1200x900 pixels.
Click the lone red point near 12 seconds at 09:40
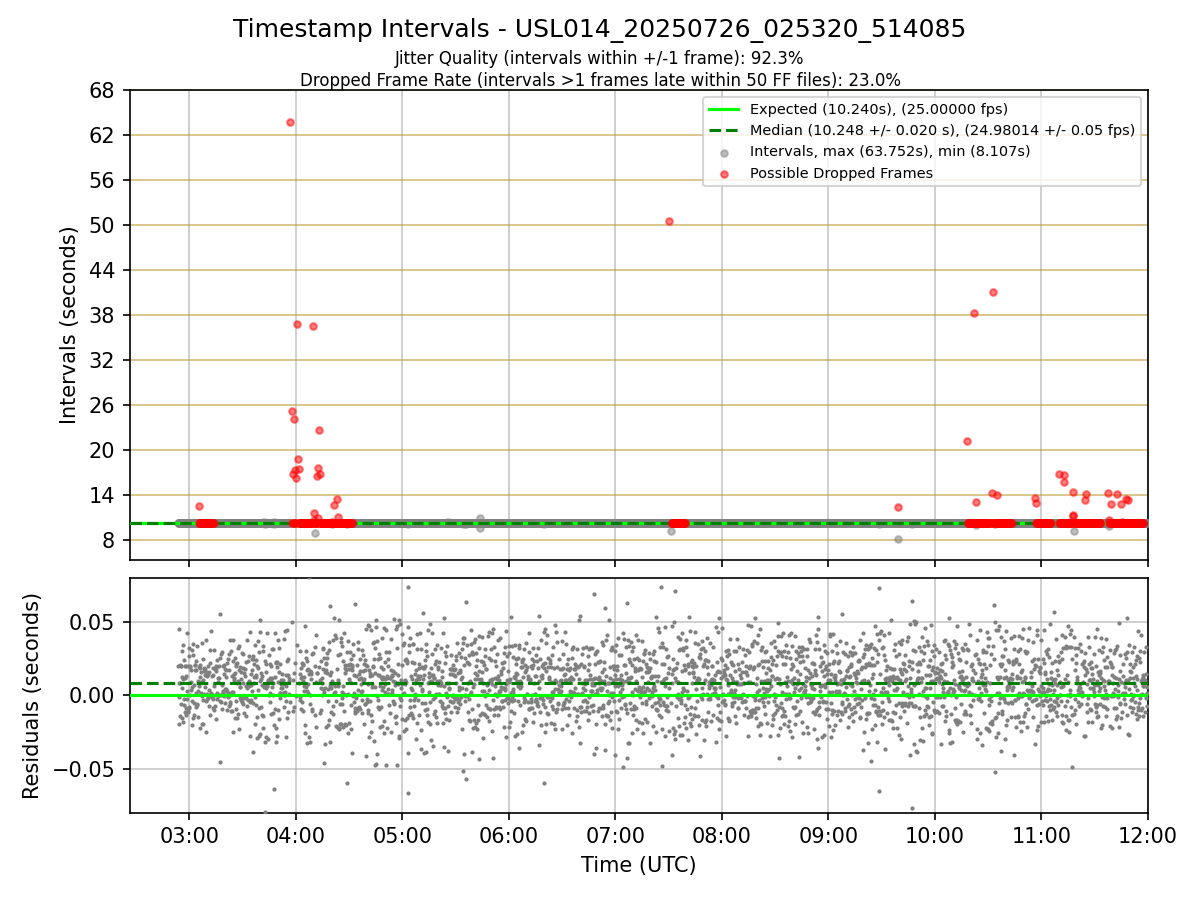pyautogui.click(x=898, y=507)
